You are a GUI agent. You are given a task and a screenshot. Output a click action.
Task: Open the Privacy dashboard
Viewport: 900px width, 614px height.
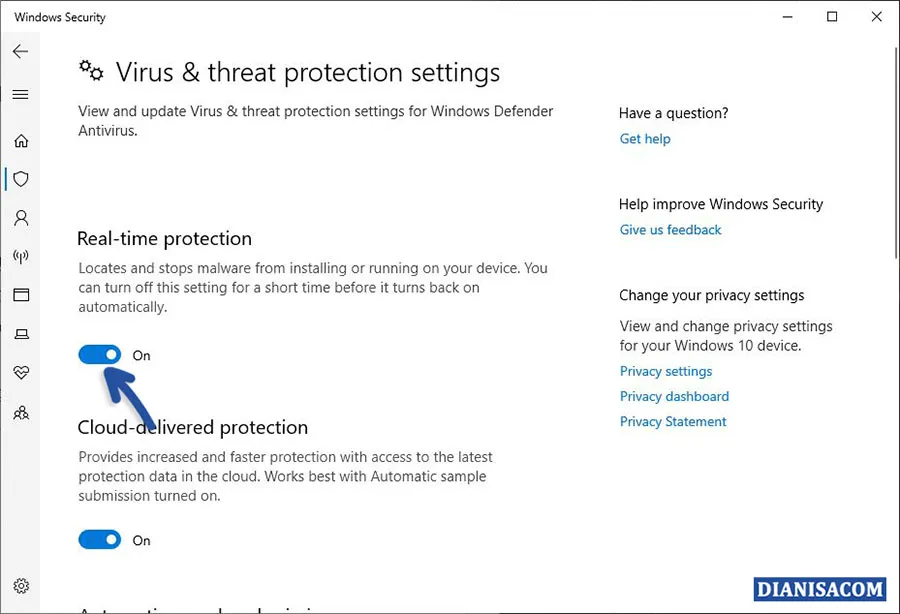click(x=674, y=396)
